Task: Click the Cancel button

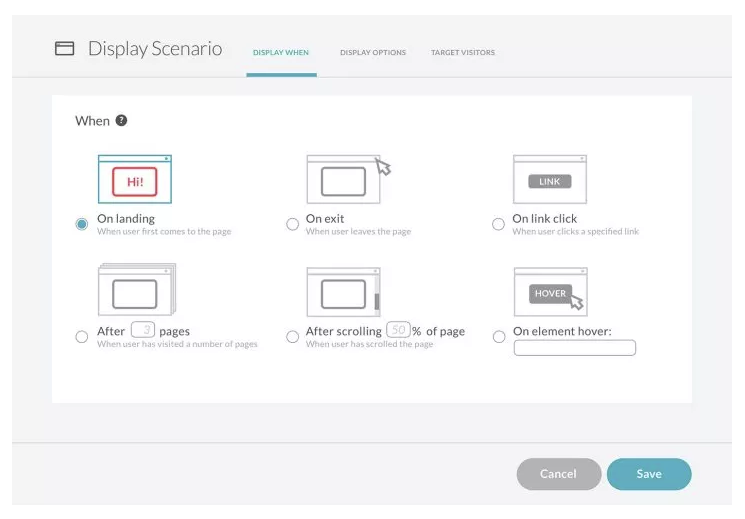Action: pos(559,474)
